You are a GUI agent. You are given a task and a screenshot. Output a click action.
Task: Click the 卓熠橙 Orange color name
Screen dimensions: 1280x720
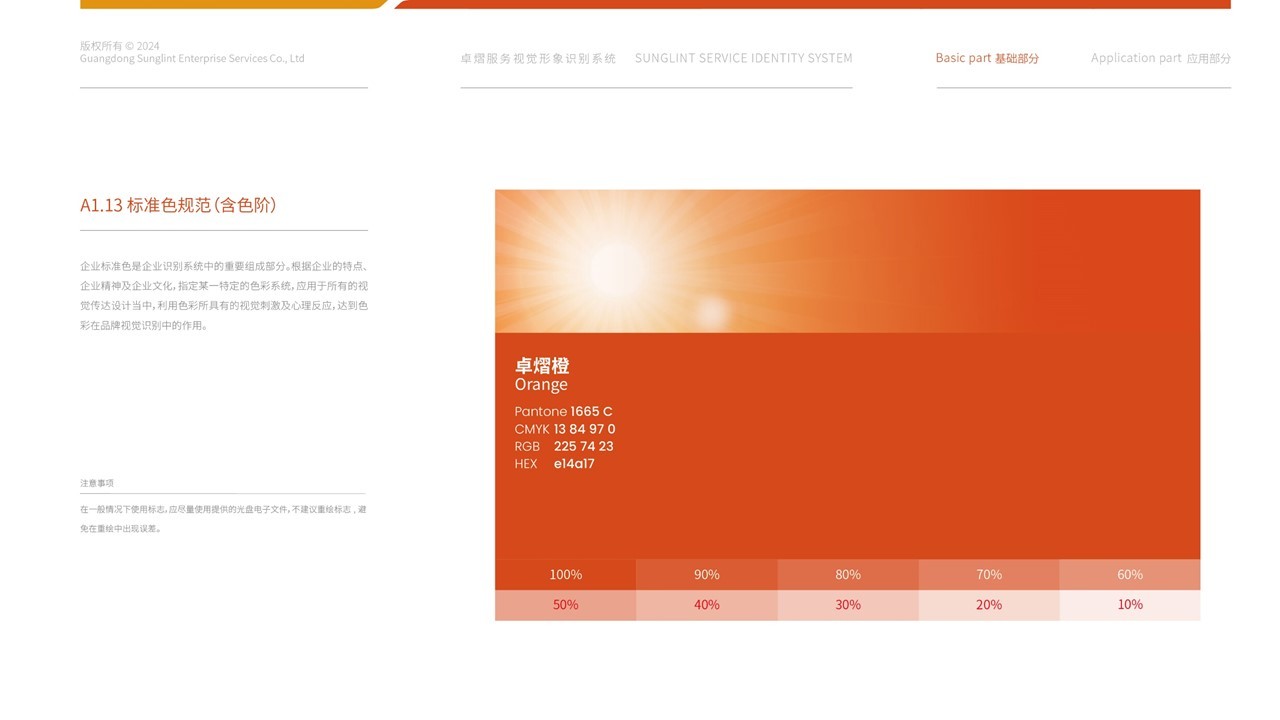pyautogui.click(x=541, y=375)
